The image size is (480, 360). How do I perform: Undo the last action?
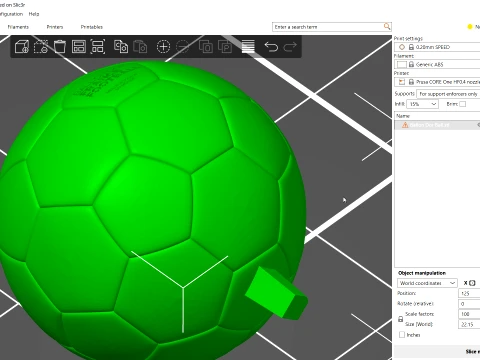[x=271, y=47]
